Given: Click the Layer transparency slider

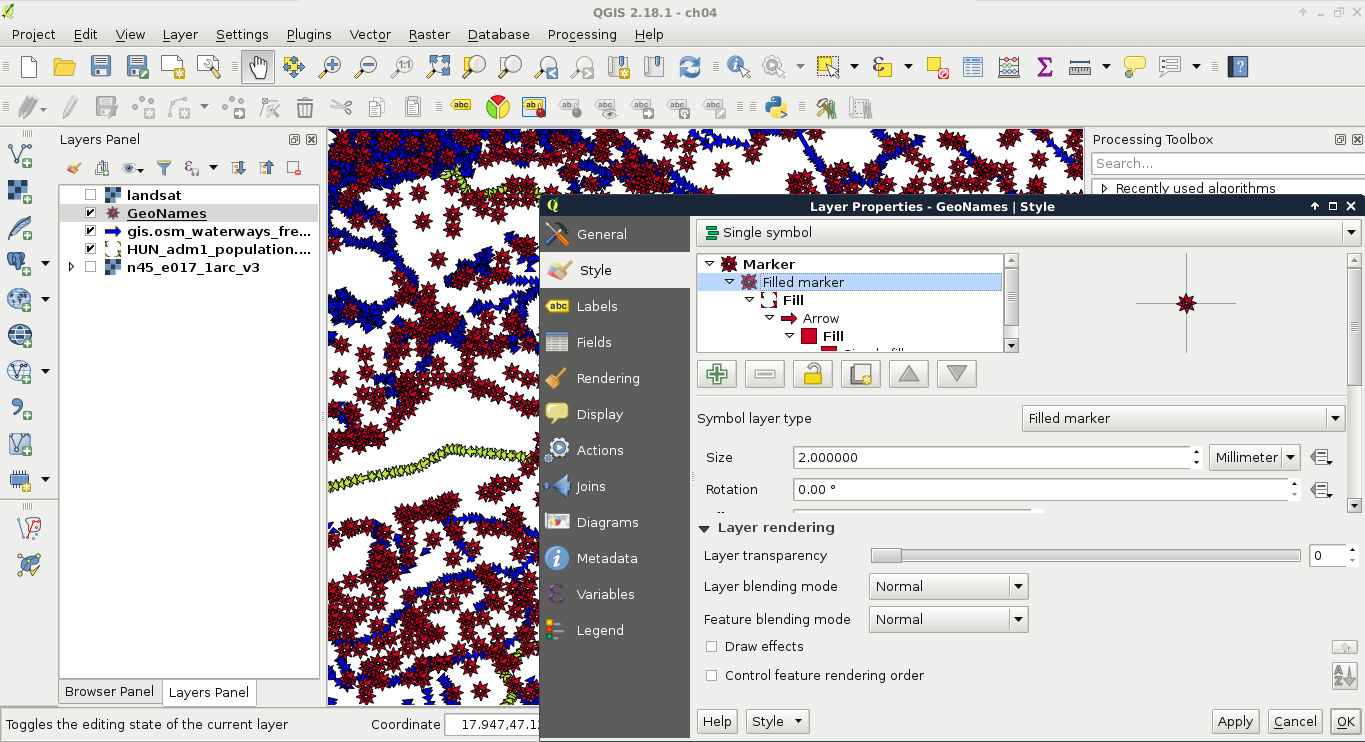Looking at the screenshot, I should pos(1085,556).
